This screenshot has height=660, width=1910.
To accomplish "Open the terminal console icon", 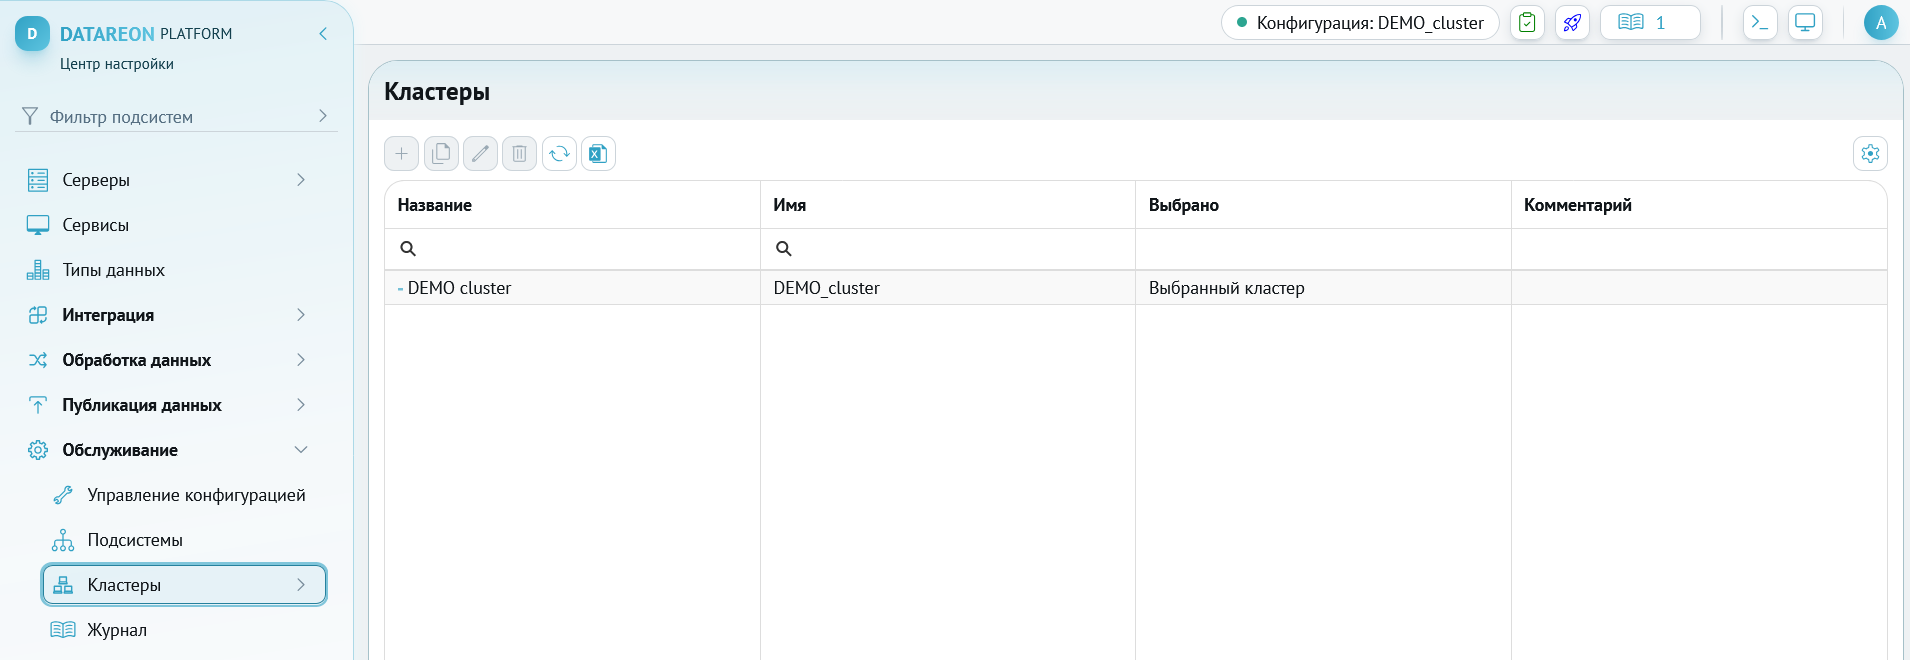I will click(1760, 23).
